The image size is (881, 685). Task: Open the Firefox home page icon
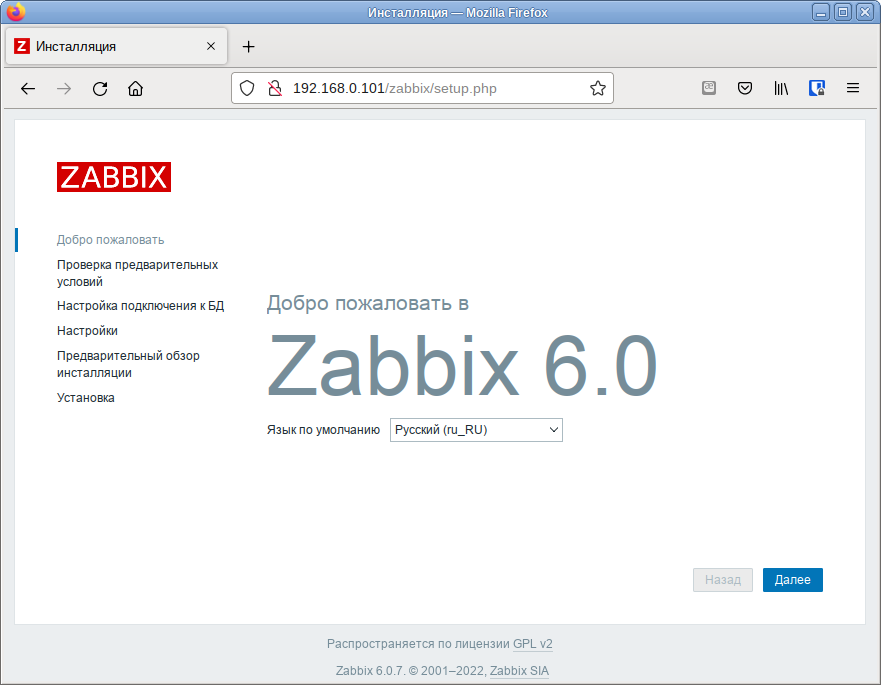click(135, 88)
